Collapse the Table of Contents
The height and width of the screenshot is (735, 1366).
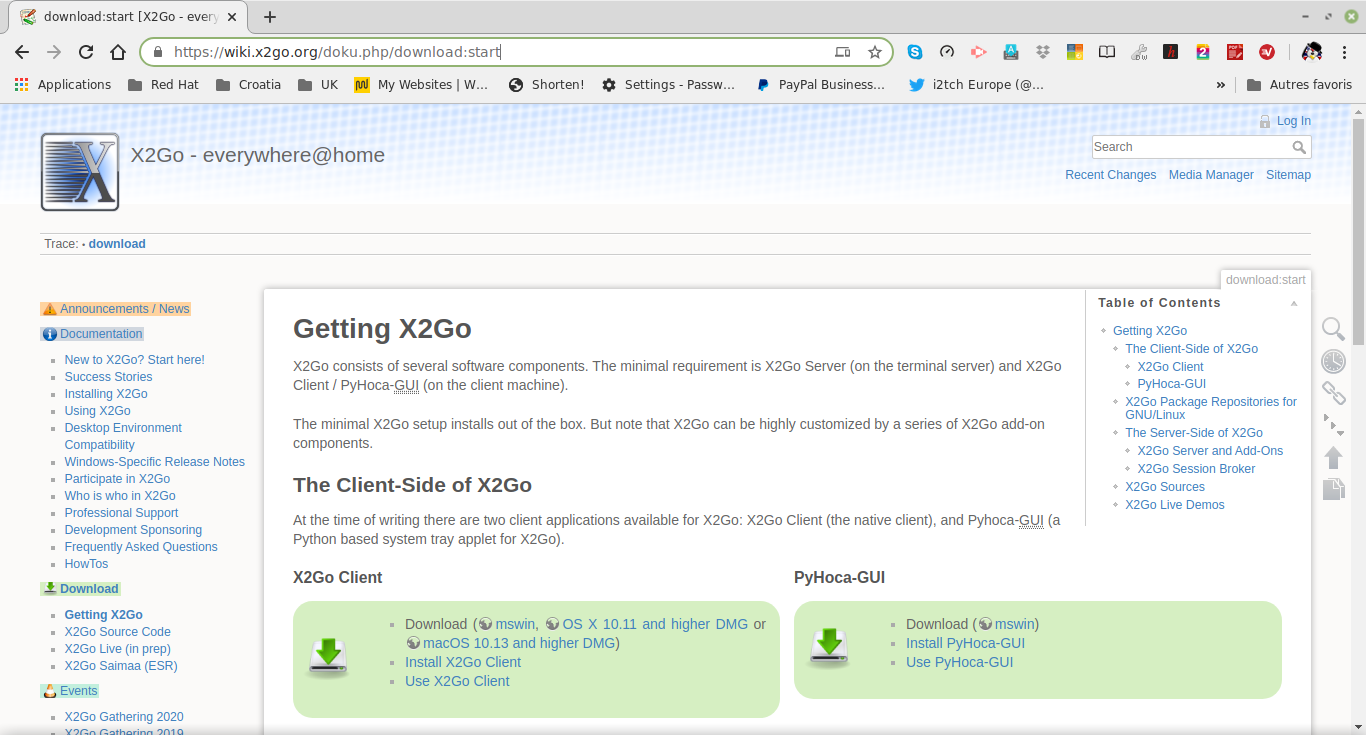[x=1294, y=303]
